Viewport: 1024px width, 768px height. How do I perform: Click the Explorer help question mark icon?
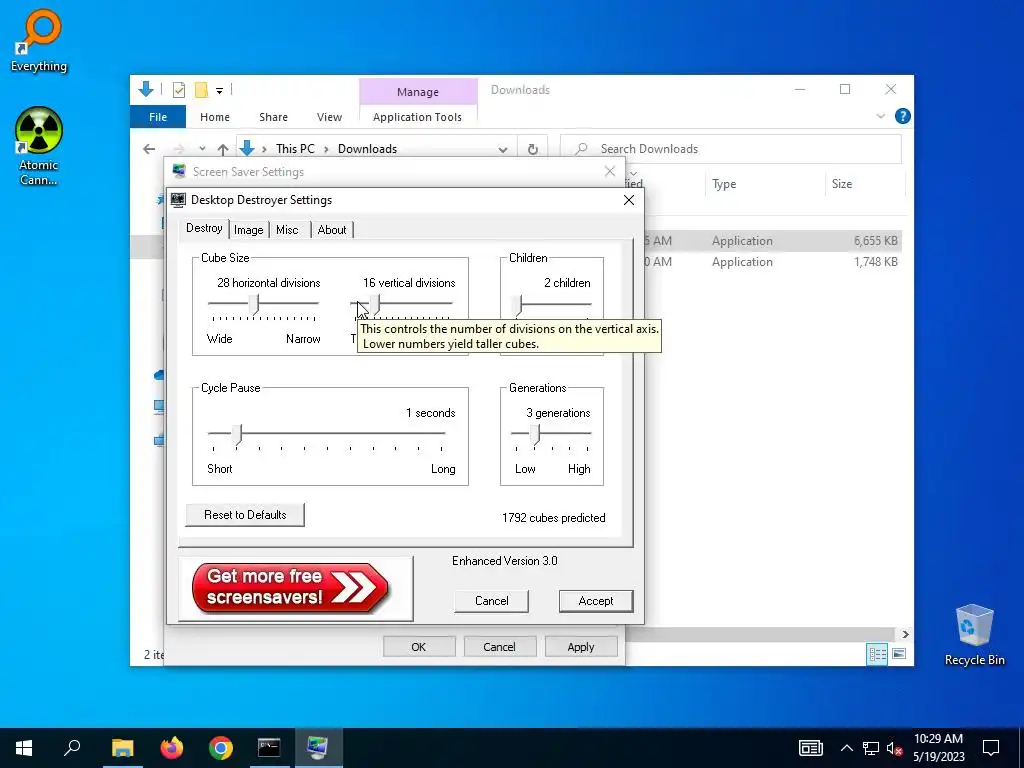[903, 116]
